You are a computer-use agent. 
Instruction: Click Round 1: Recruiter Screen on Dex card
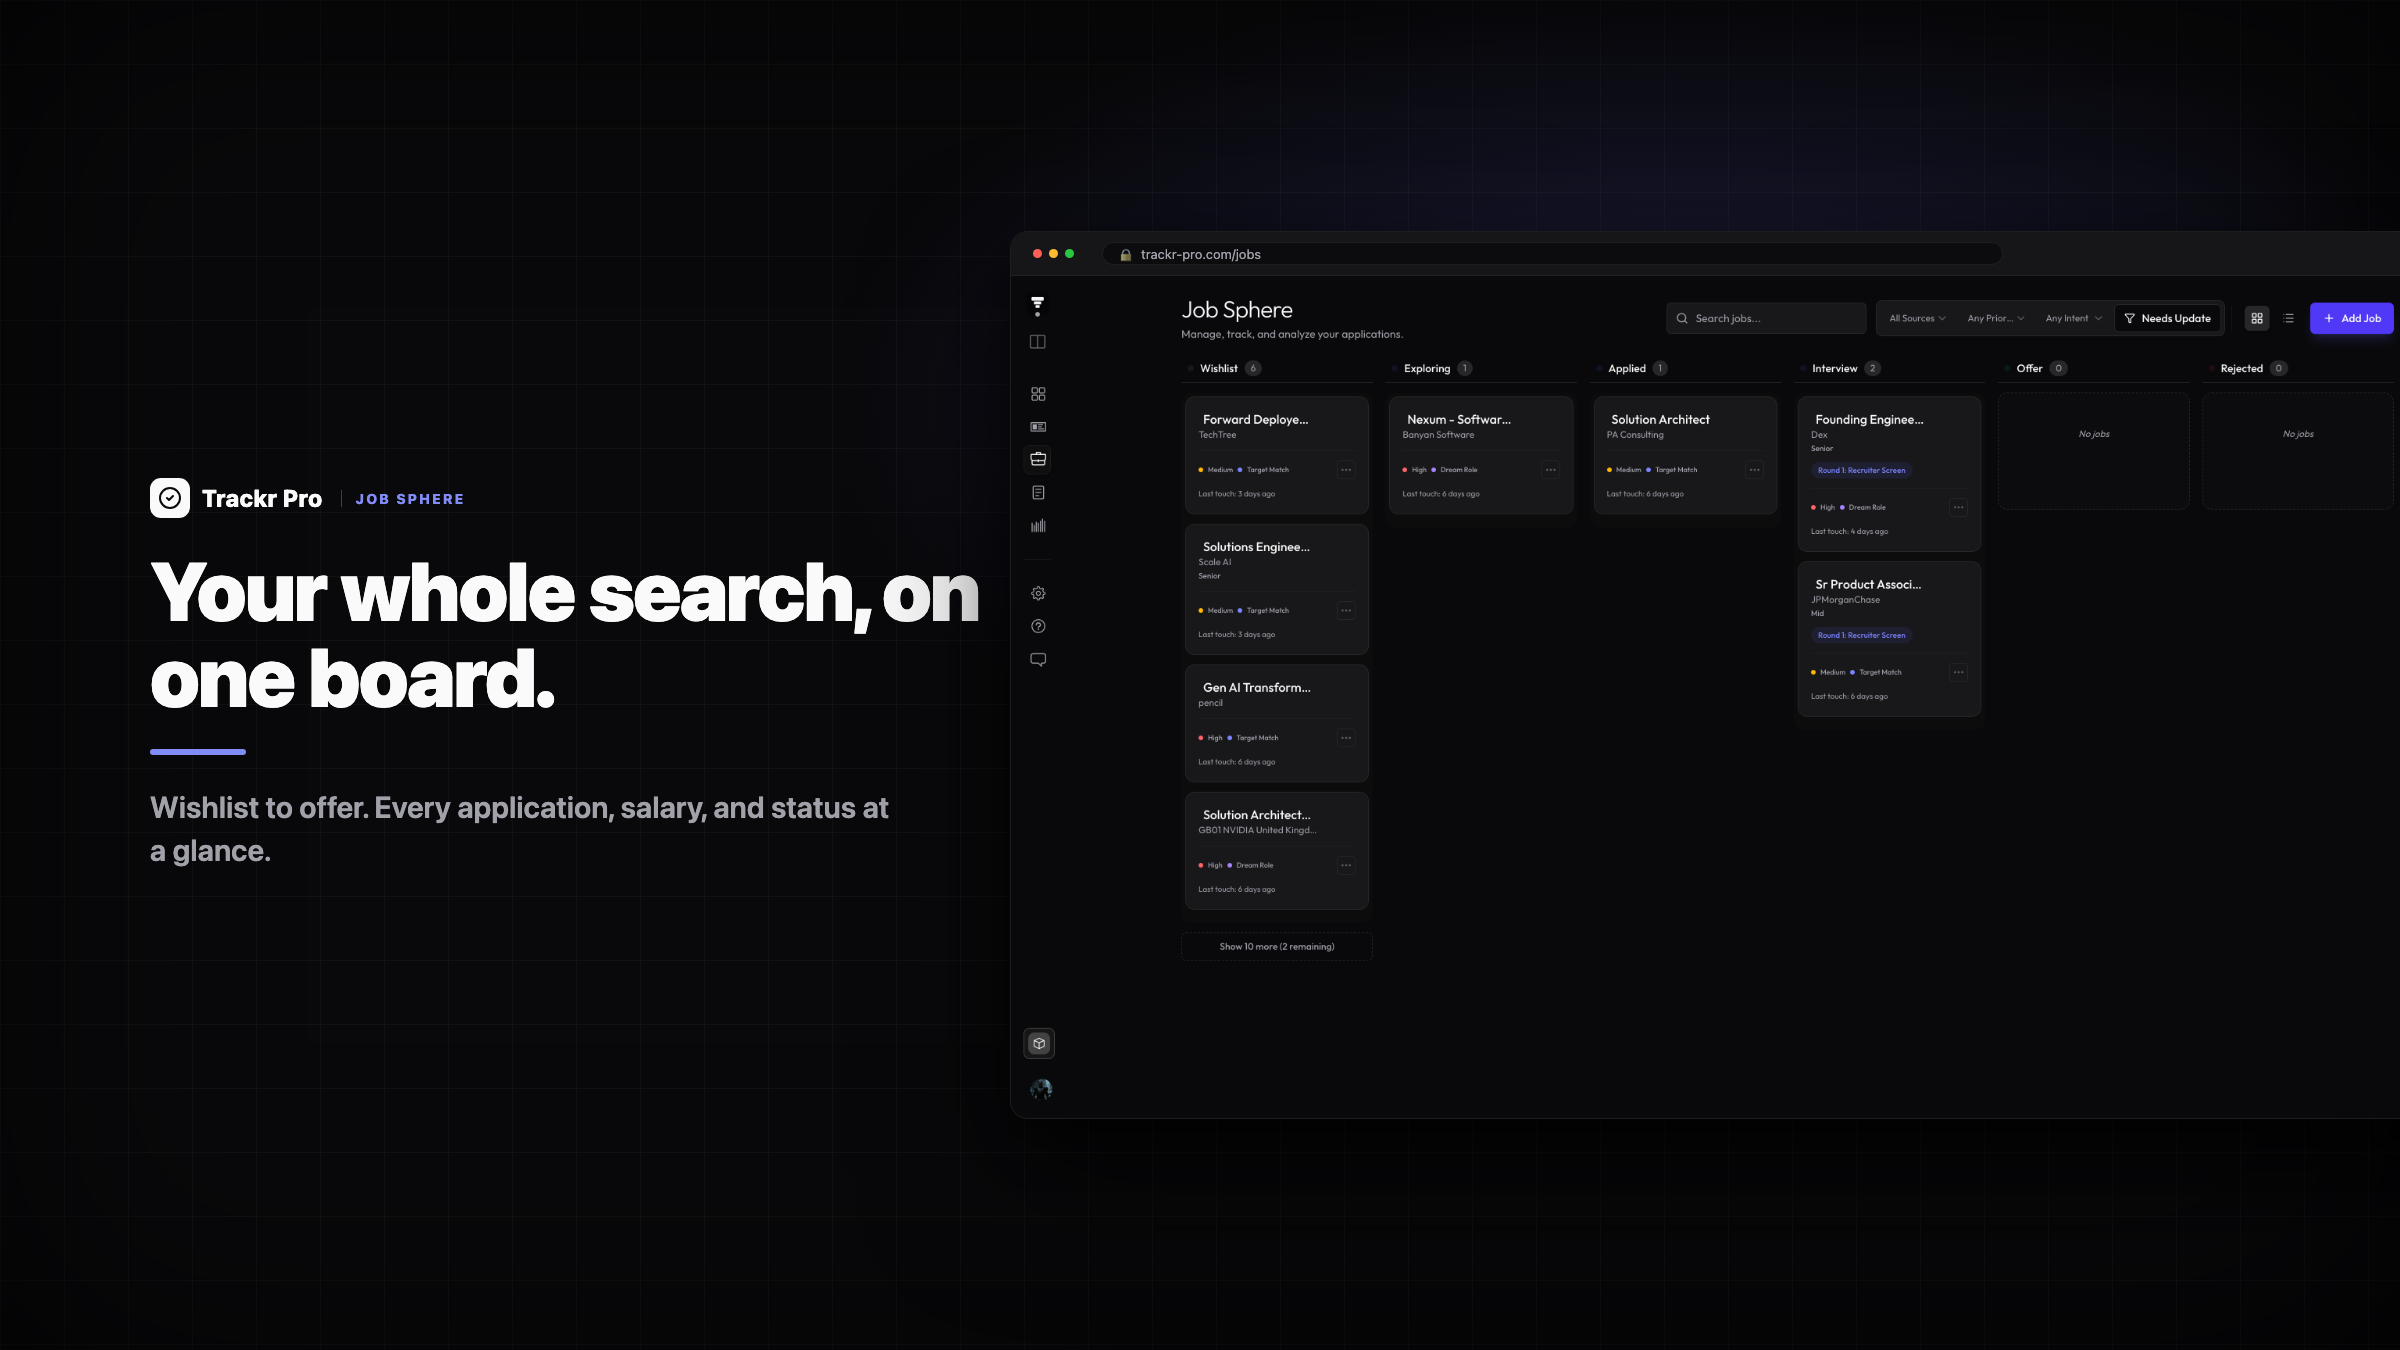(1862, 470)
